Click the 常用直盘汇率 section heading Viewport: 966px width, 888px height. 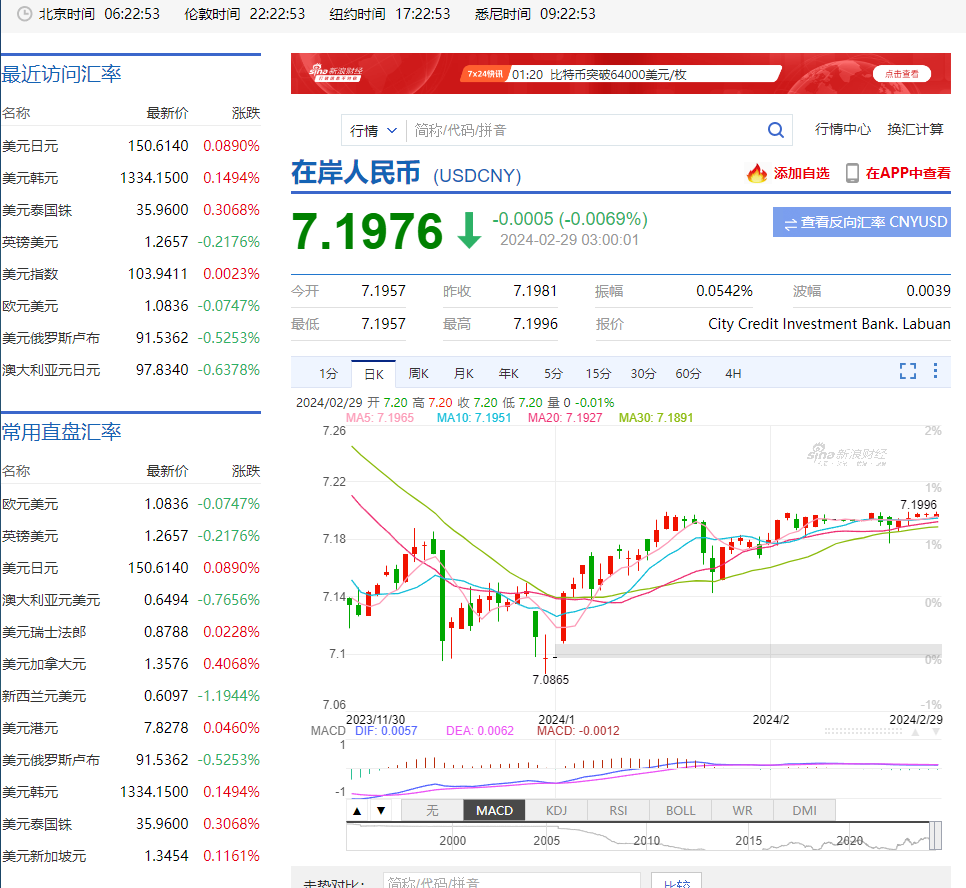click(62, 432)
